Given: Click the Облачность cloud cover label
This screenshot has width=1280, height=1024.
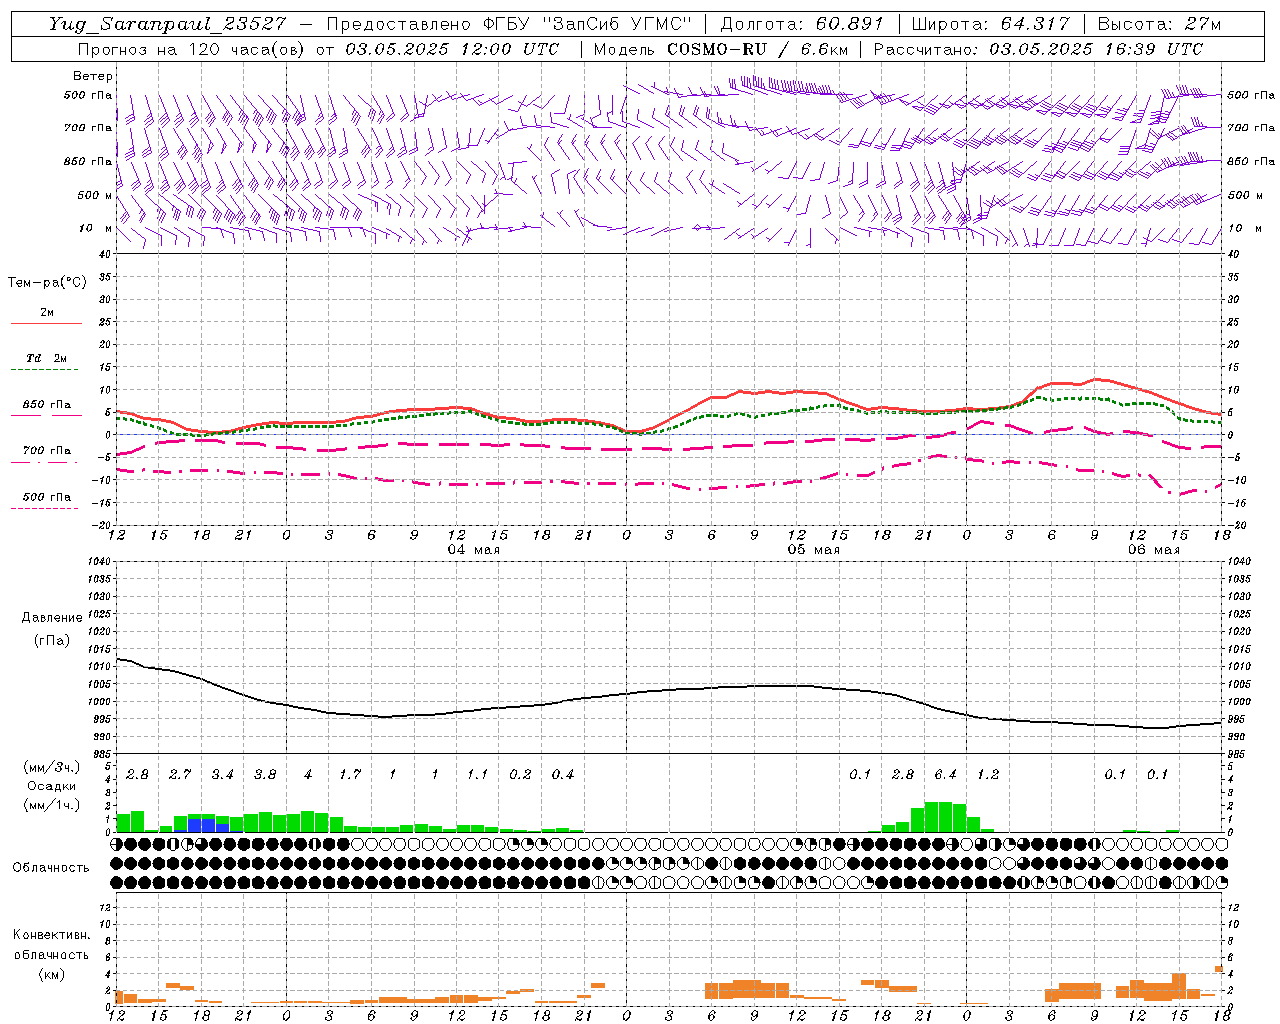Looking at the screenshot, I should 51,868.
